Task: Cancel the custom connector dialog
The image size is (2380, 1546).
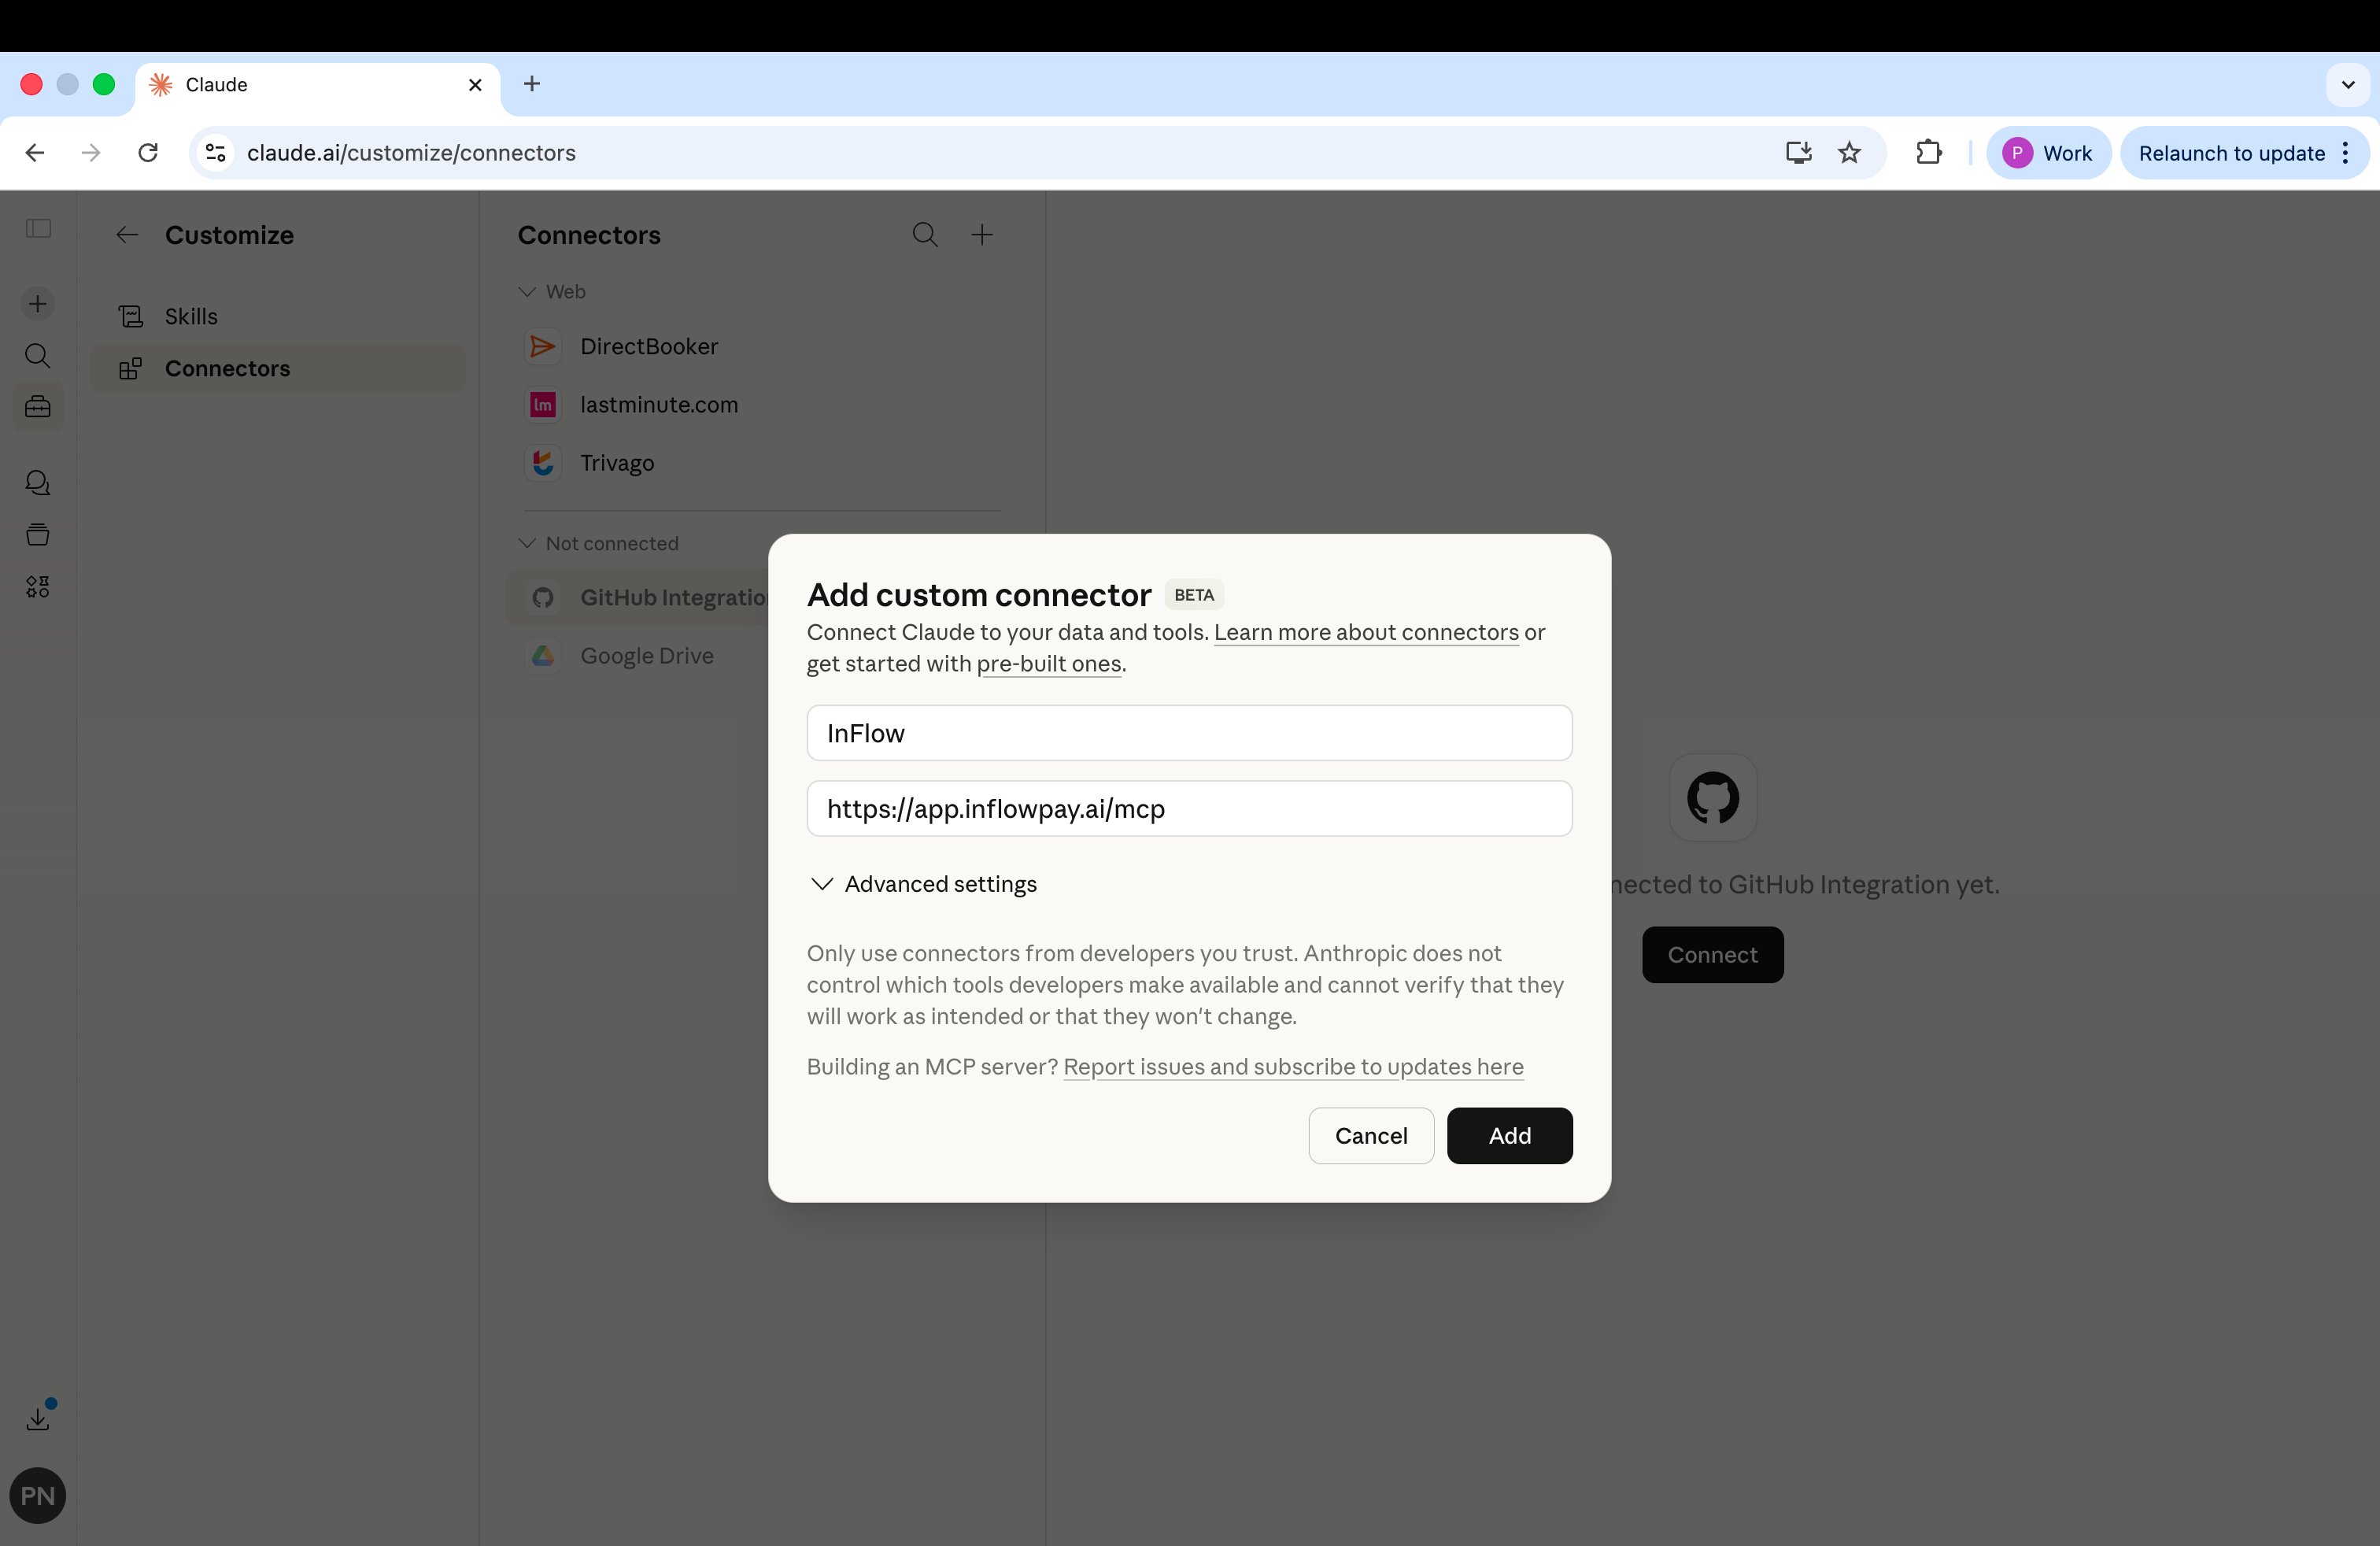Action: click(1370, 1136)
